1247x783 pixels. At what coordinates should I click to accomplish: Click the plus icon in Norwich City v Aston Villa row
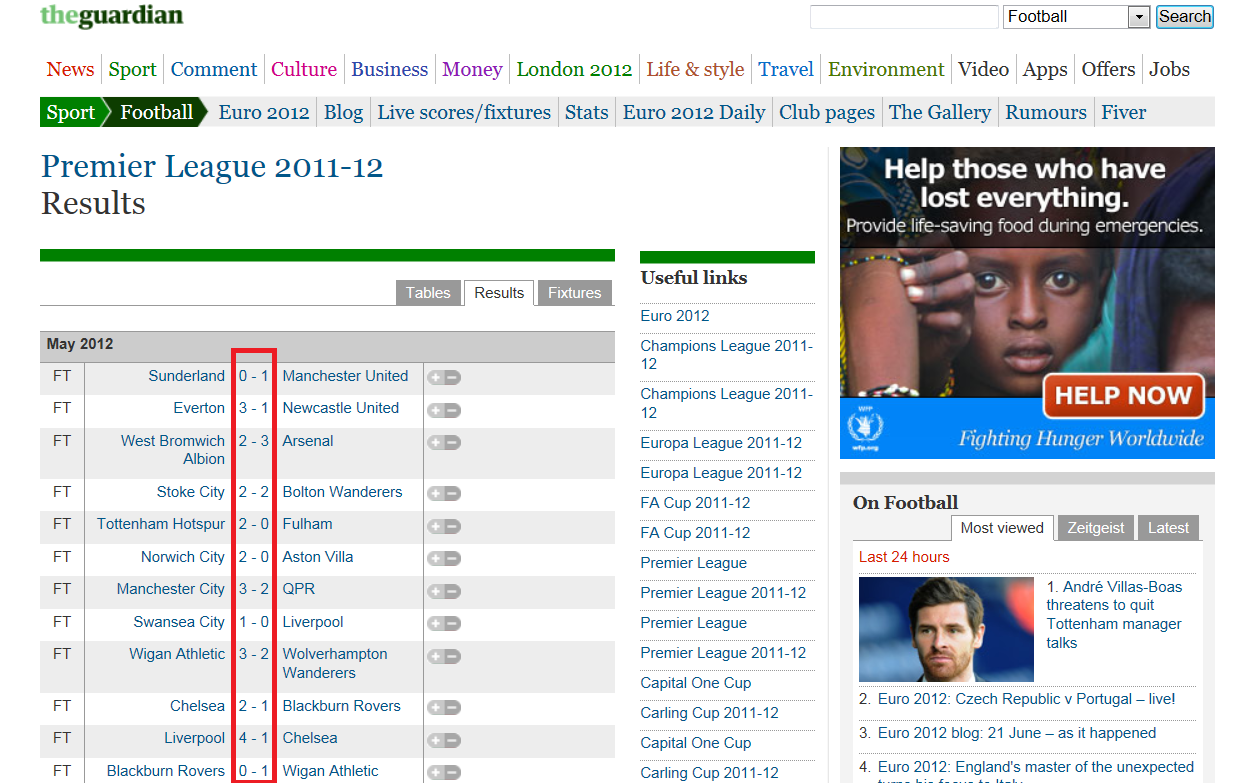(x=435, y=559)
